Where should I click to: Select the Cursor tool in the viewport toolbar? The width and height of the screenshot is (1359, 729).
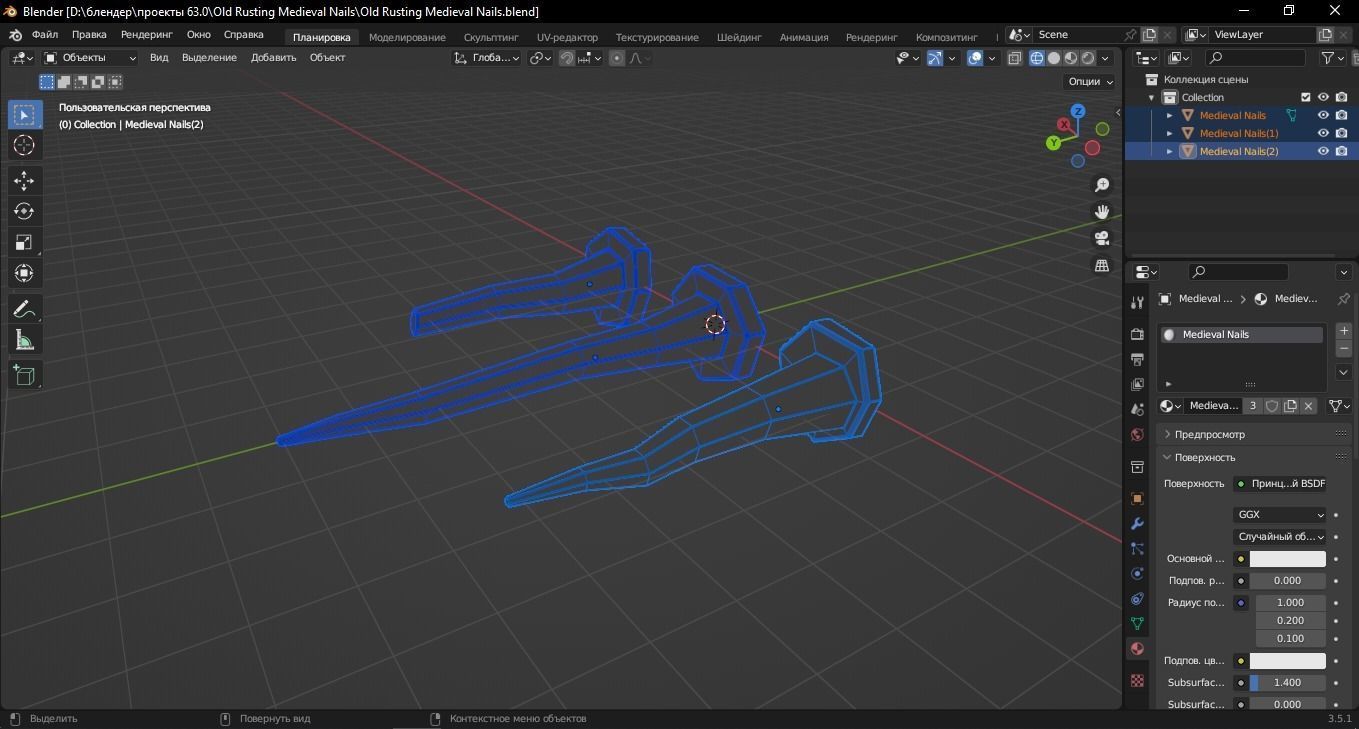click(x=24, y=145)
